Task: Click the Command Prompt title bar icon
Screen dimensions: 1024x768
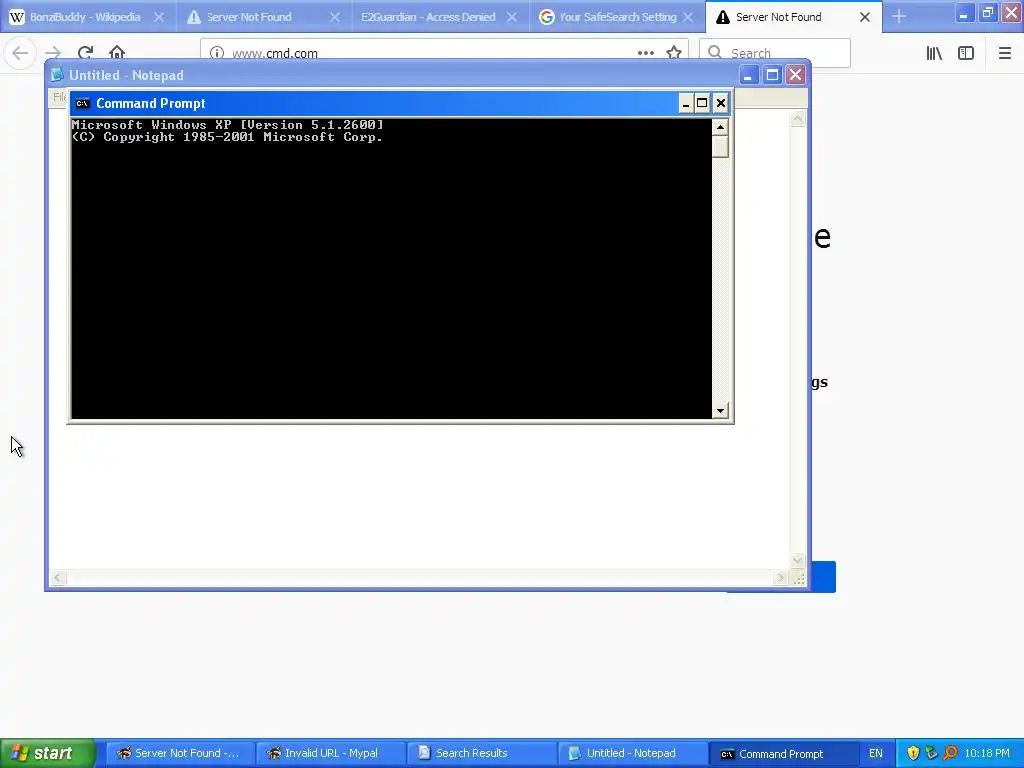Action: pyautogui.click(x=82, y=103)
